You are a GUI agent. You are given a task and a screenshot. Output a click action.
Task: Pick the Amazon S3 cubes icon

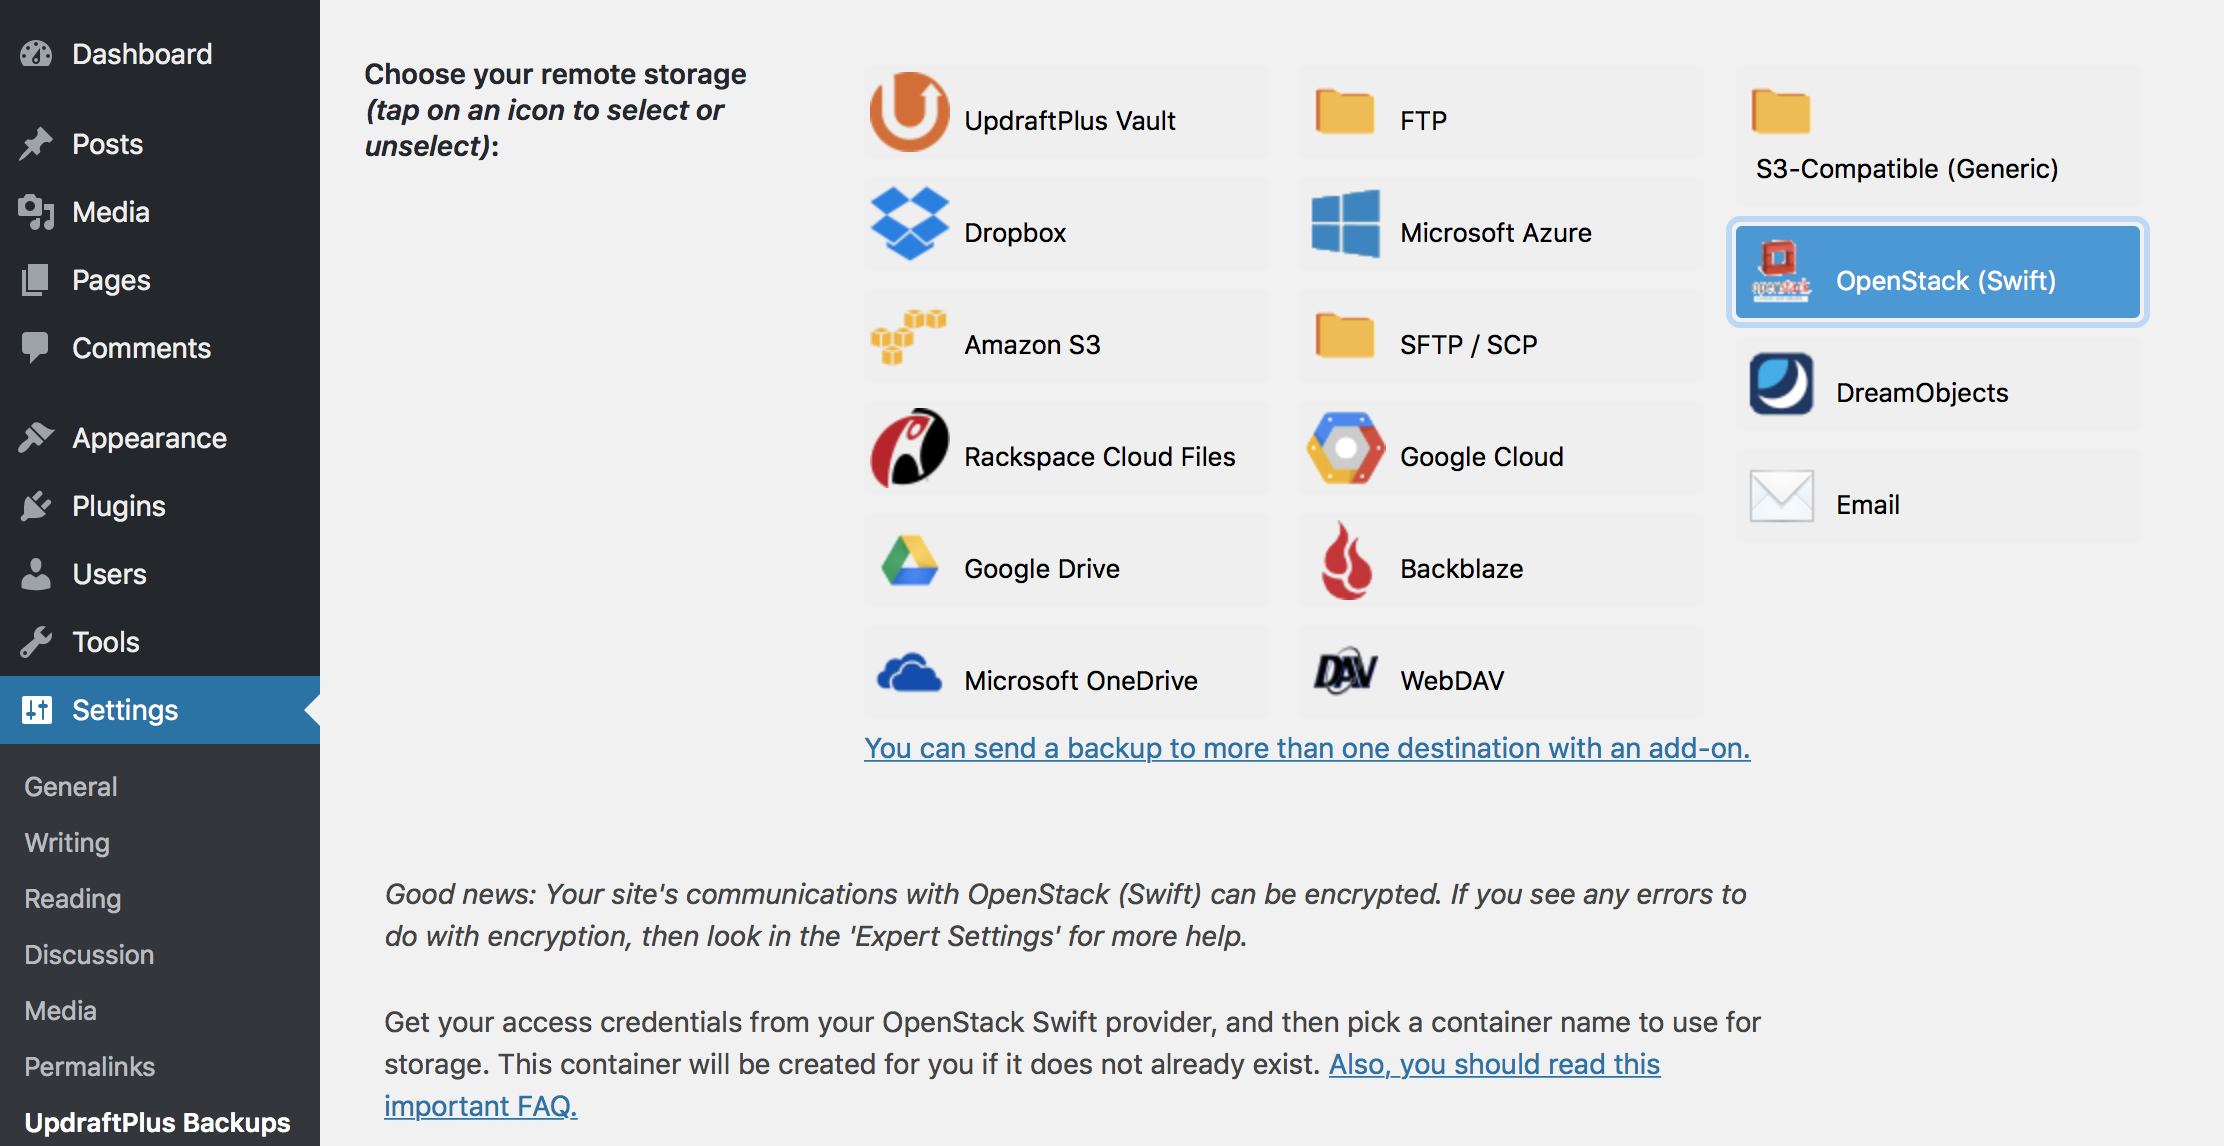[908, 337]
